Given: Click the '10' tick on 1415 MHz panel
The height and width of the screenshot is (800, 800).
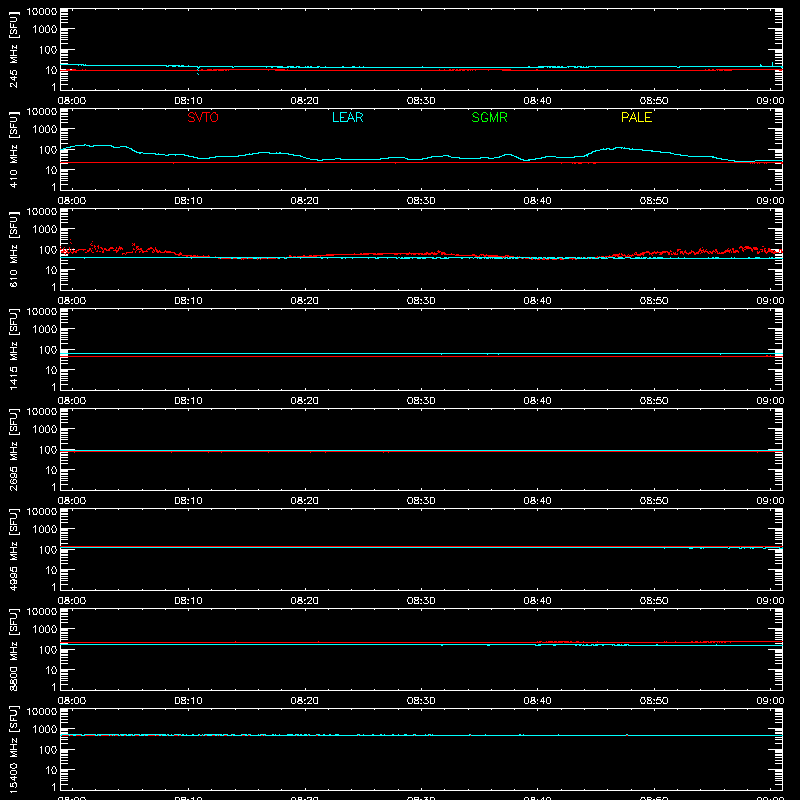Looking at the screenshot, I should (x=51, y=370).
